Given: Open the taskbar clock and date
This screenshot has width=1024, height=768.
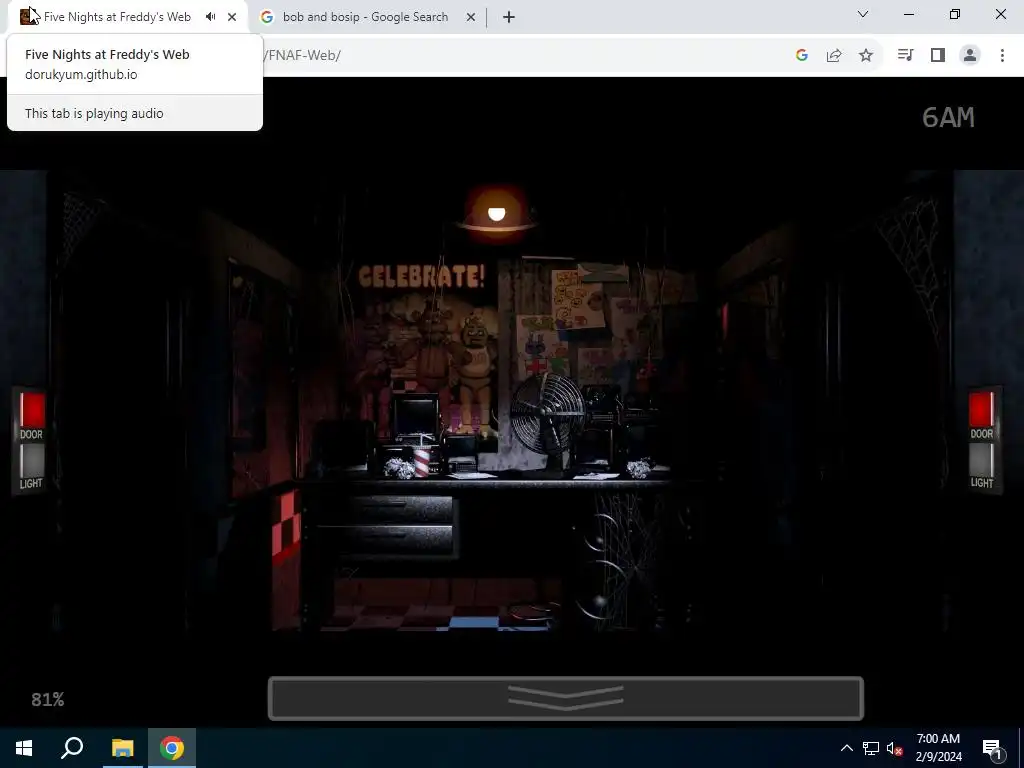Looking at the screenshot, I should click(938, 748).
